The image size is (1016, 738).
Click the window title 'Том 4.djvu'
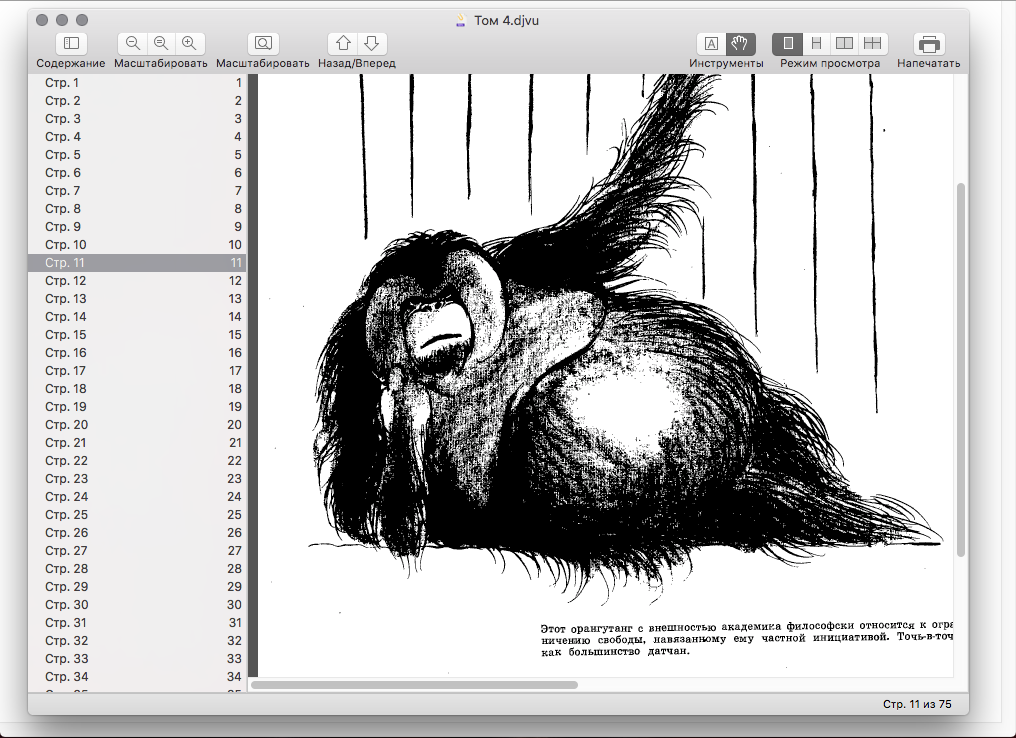(507, 20)
